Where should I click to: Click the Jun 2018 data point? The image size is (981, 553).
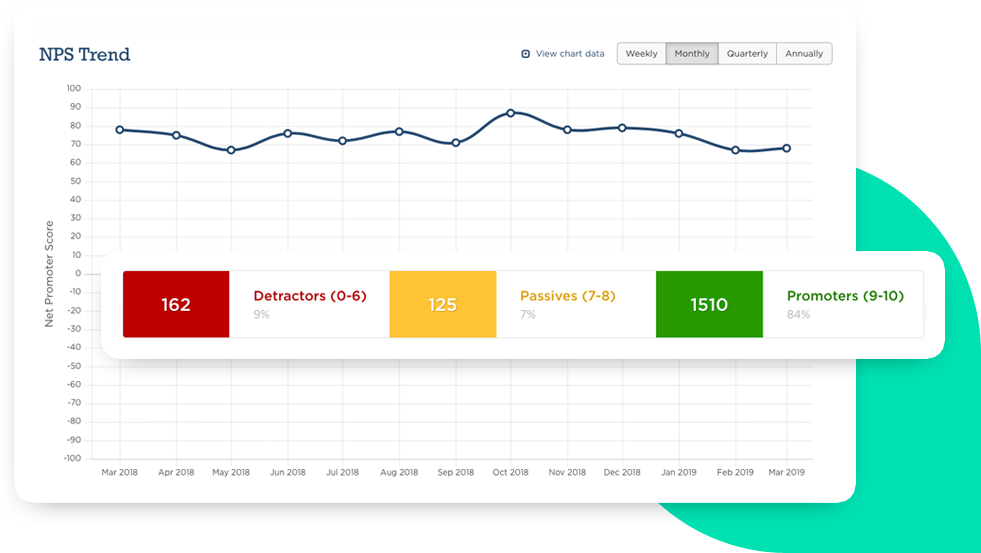click(288, 133)
